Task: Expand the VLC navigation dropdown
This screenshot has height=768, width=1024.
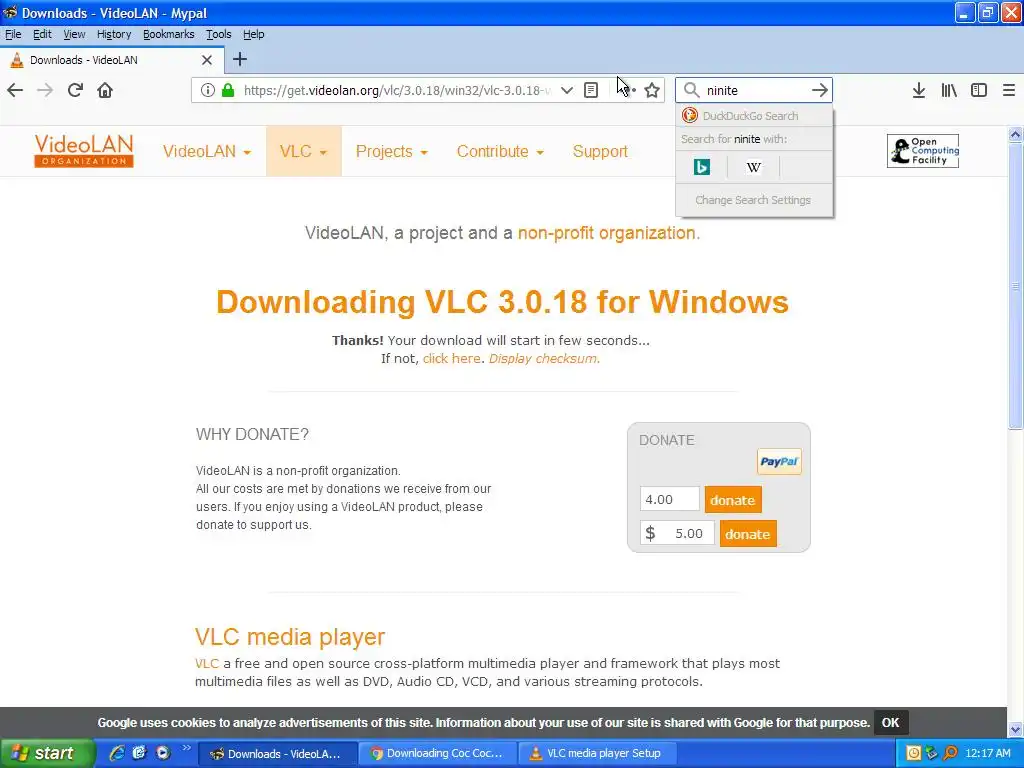Action: (303, 152)
